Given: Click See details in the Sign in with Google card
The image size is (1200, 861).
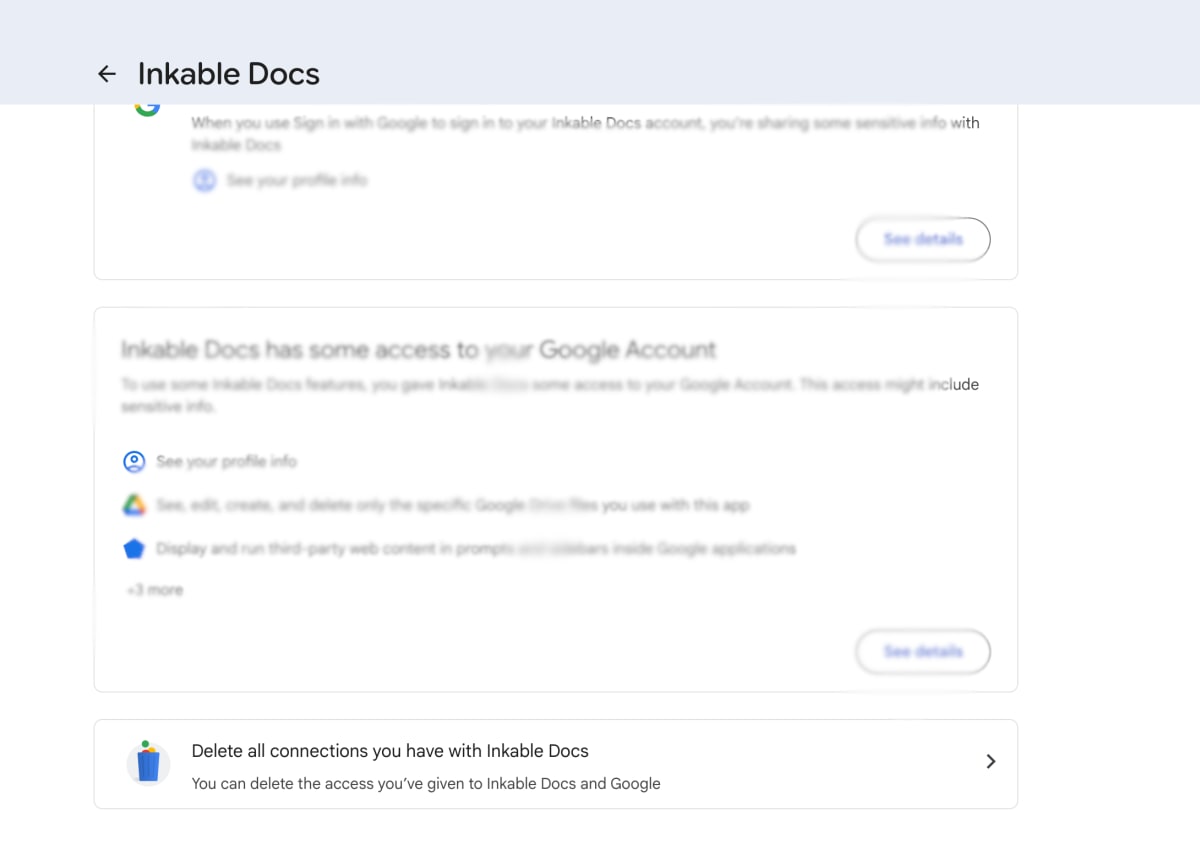Looking at the screenshot, I should pyautogui.click(x=923, y=240).
